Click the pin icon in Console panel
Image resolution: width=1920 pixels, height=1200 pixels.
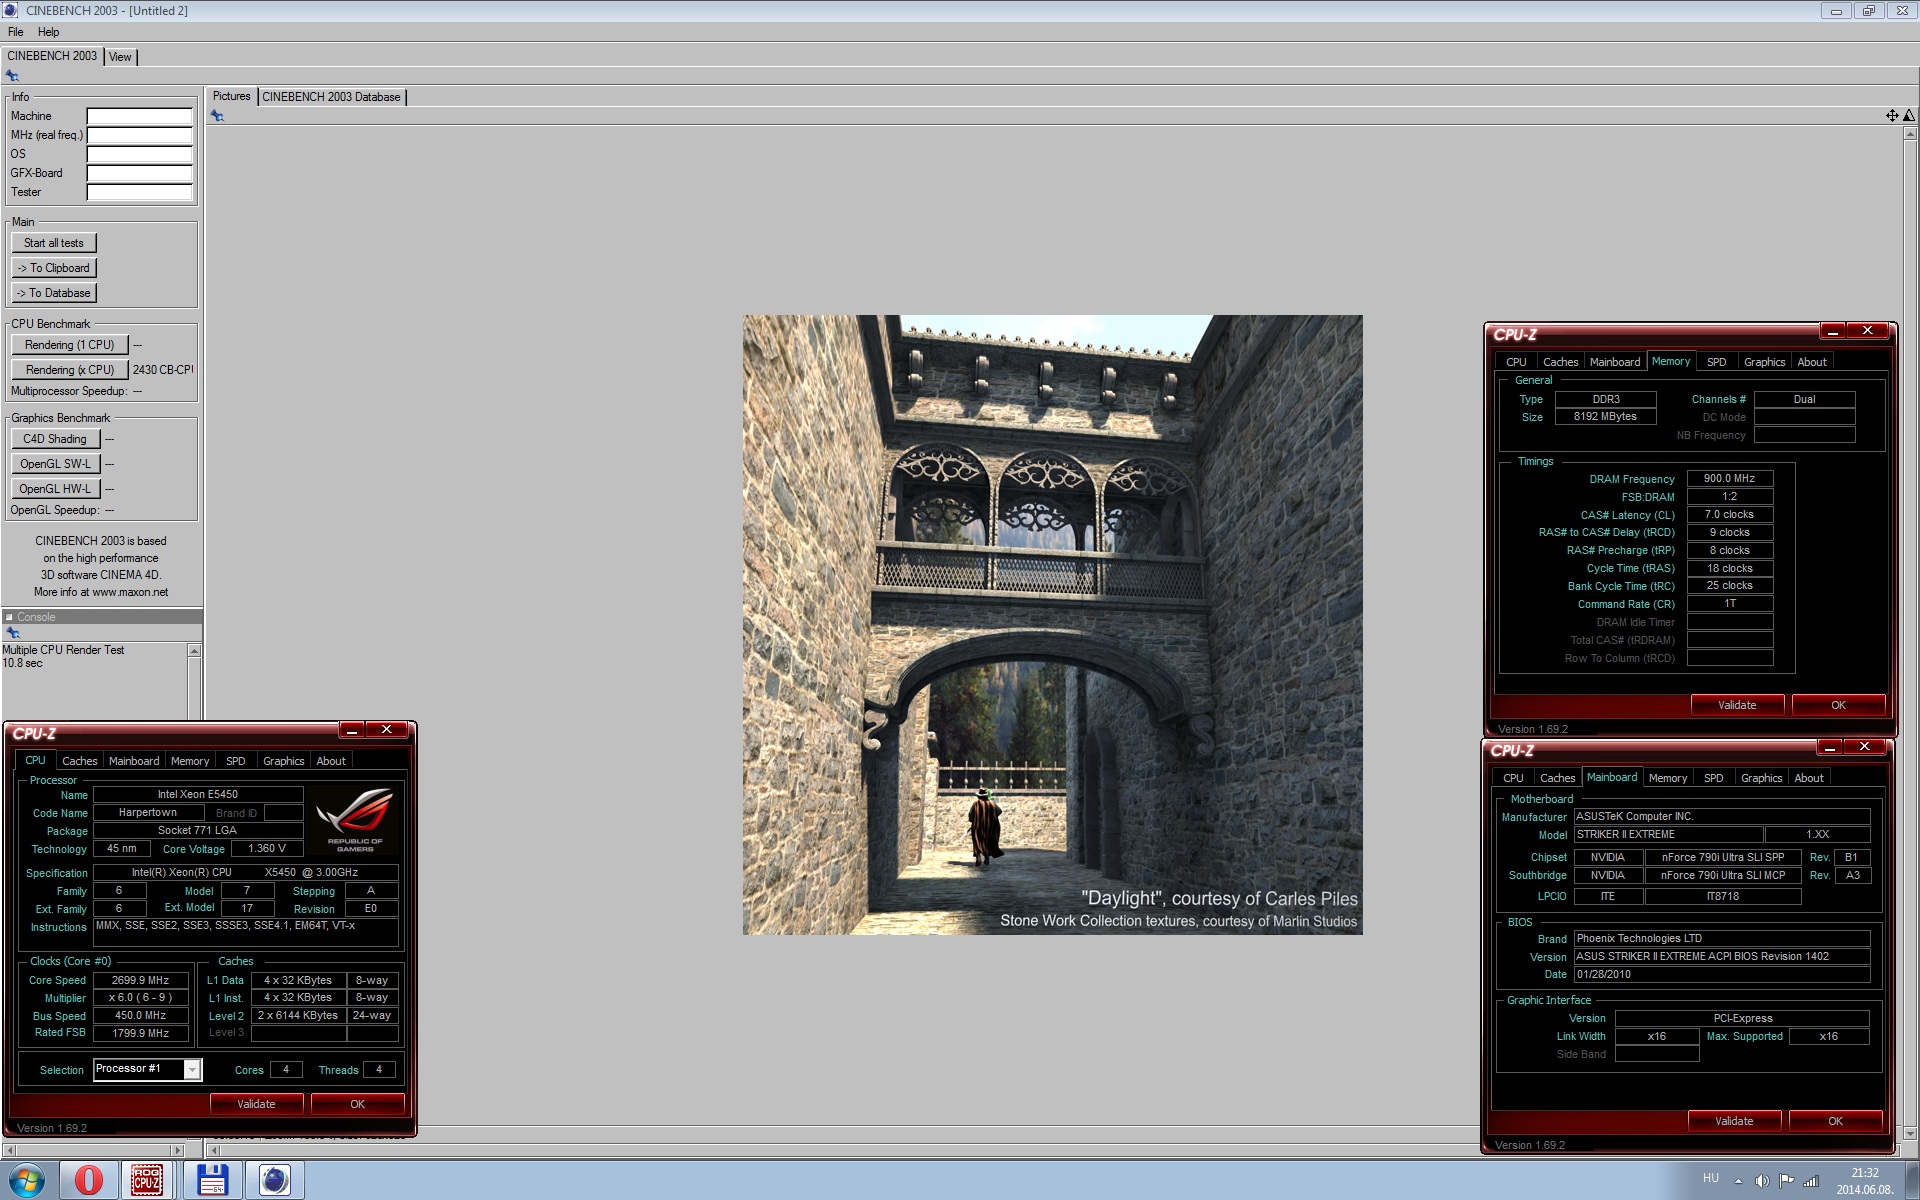pyautogui.click(x=12, y=633)
